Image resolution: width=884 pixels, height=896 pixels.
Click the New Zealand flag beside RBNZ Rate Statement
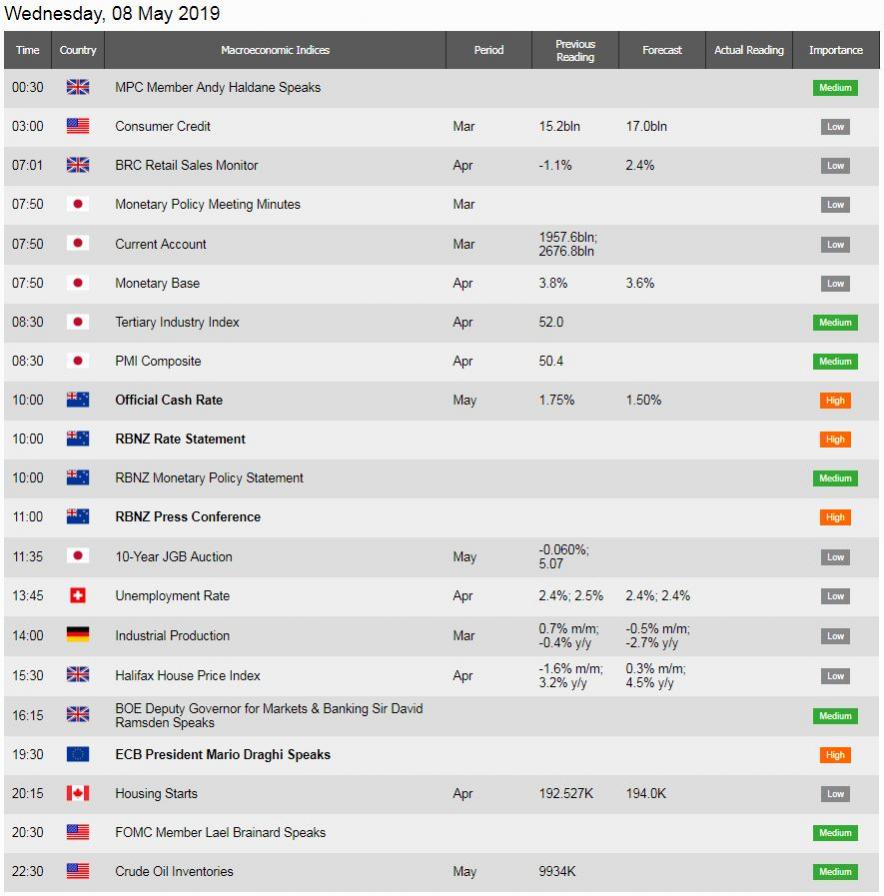[78, 438]
